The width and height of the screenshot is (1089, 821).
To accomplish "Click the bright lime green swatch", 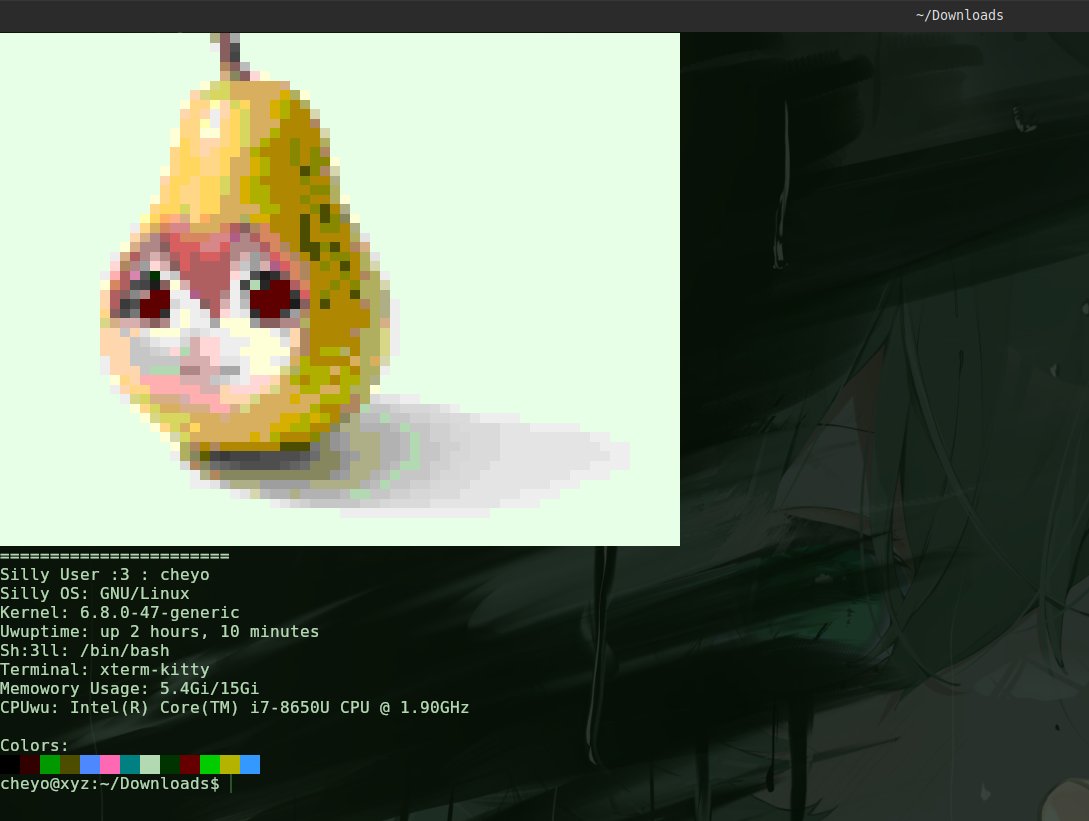I will [x=210, y=765].
